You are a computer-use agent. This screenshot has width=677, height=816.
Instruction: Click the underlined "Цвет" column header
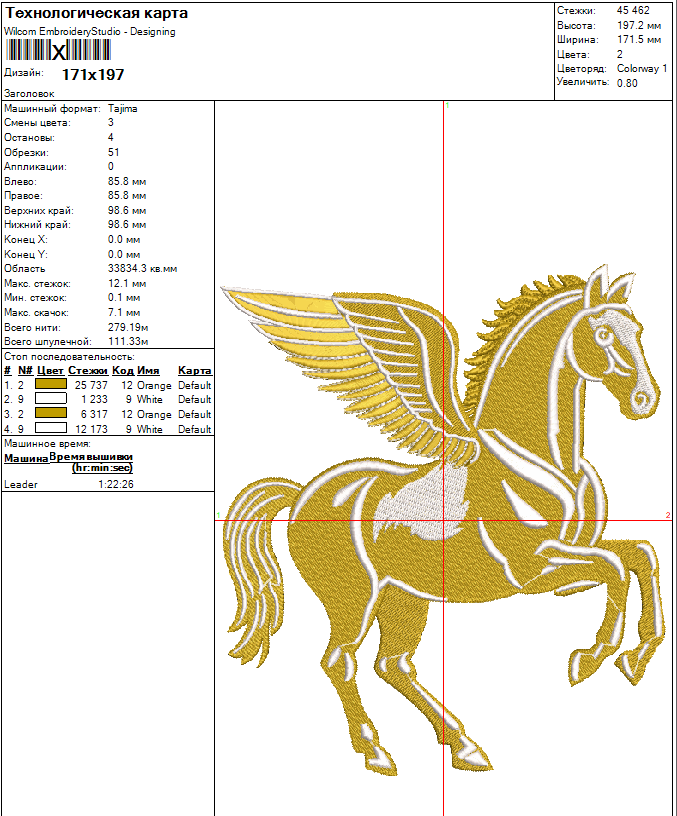pyautogui.click(x=50, y=371)
